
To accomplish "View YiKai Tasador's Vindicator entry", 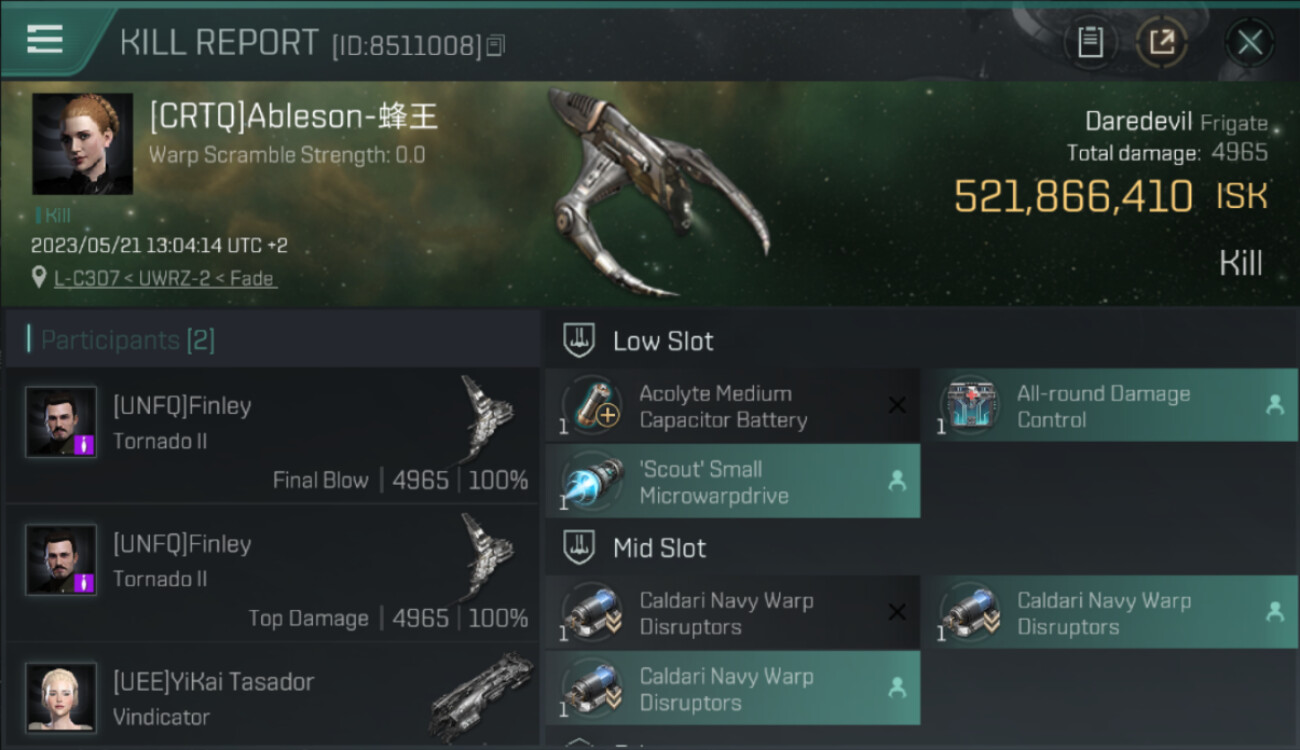I will tap(272, 697).
